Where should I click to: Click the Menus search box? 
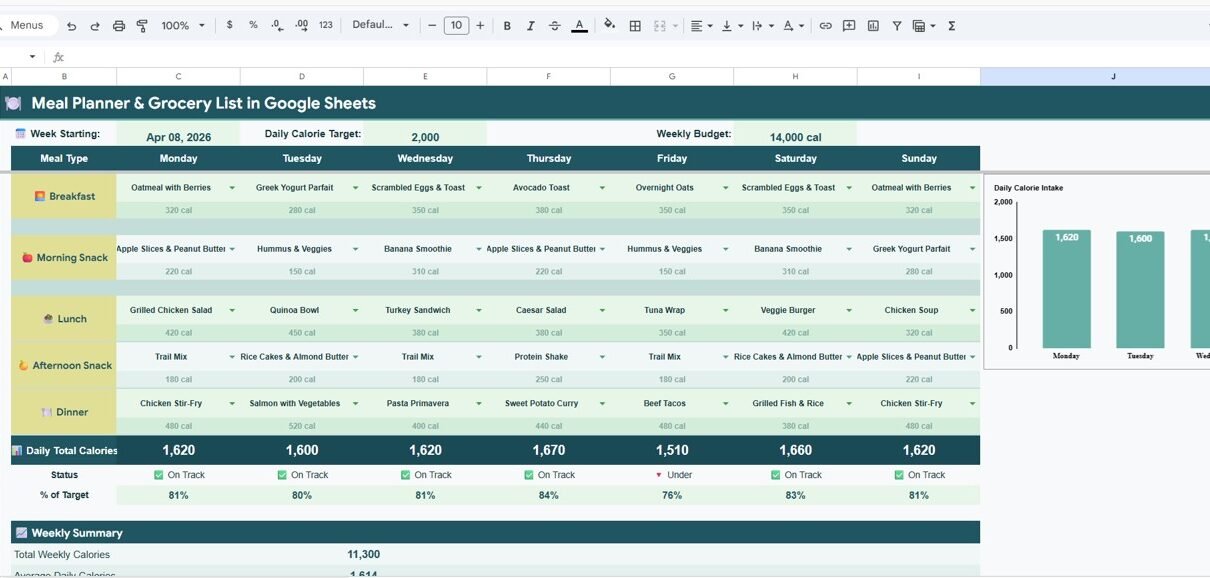pos(28,26)
